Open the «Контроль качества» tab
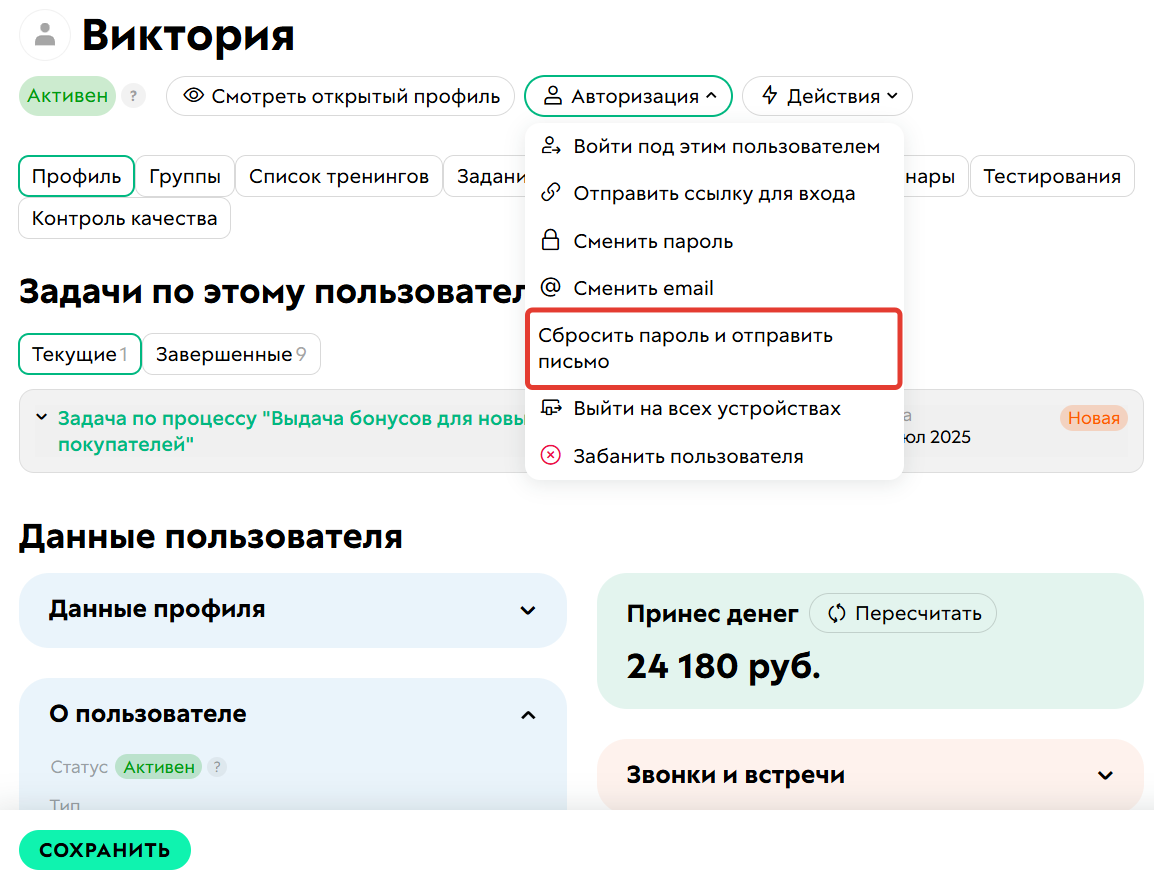 124,217
